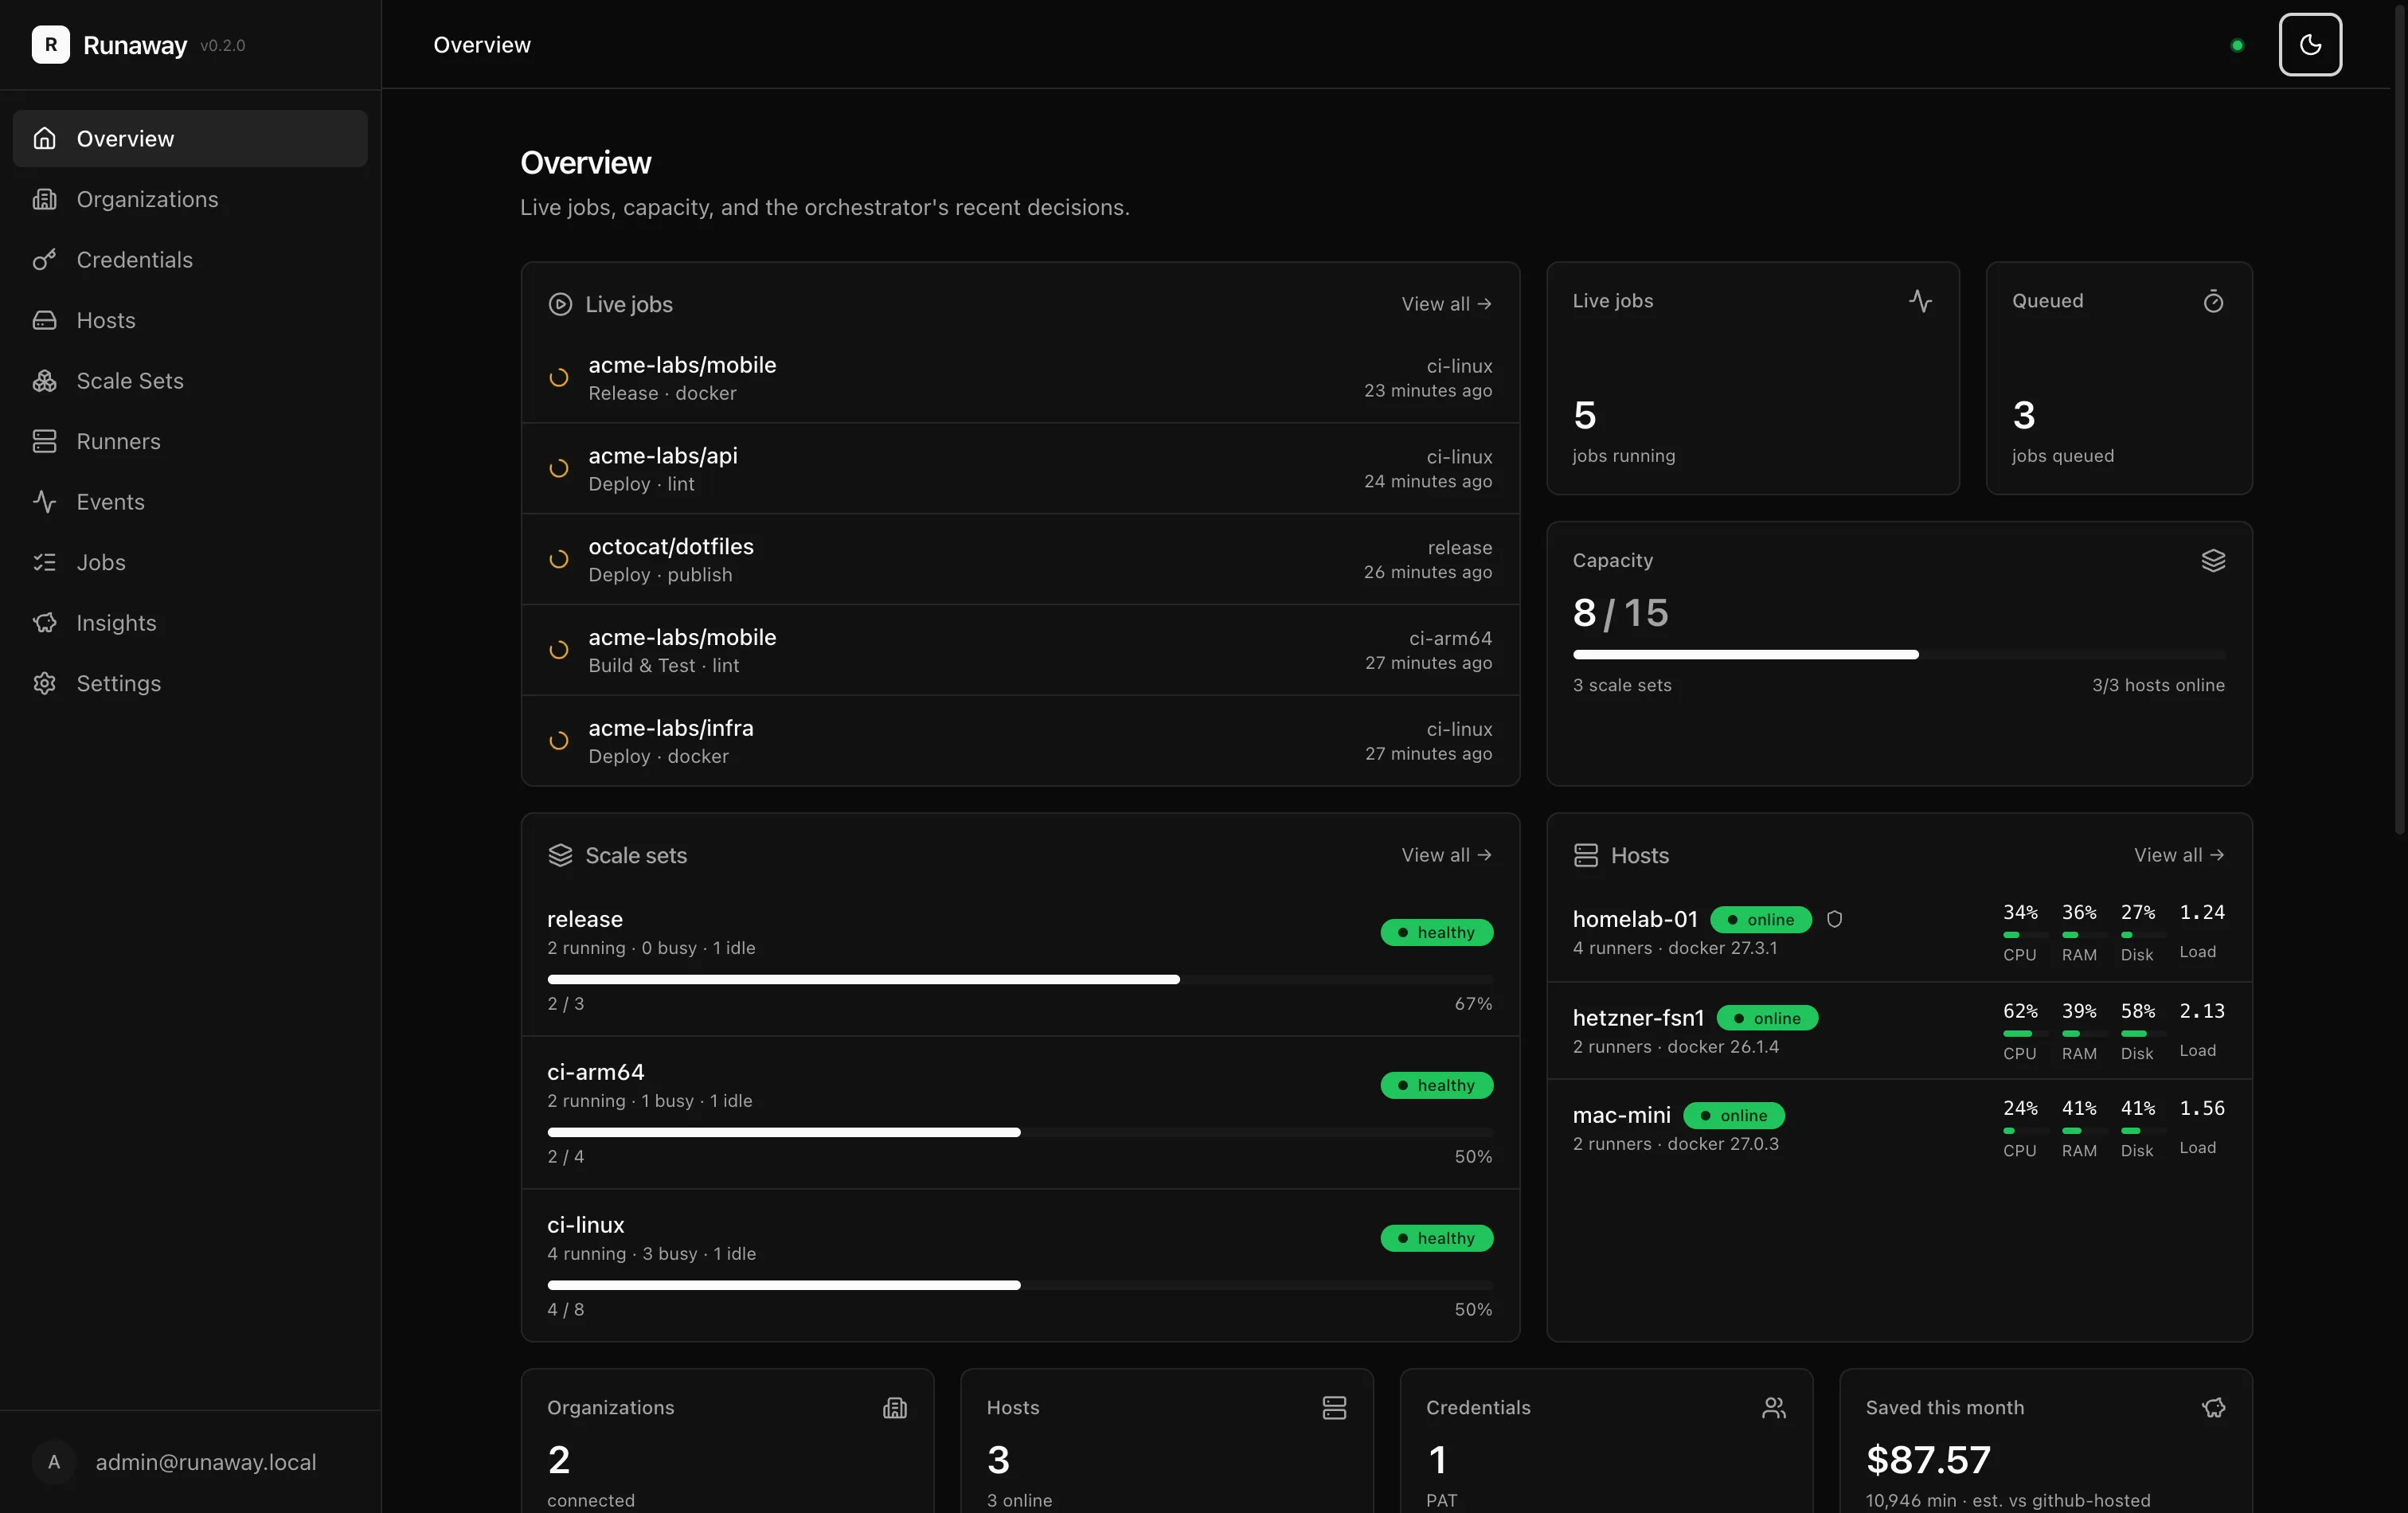Click View all in Scale sets panel
The width and height of the screenshot is (2408, 1513).
click(1446, 855)
